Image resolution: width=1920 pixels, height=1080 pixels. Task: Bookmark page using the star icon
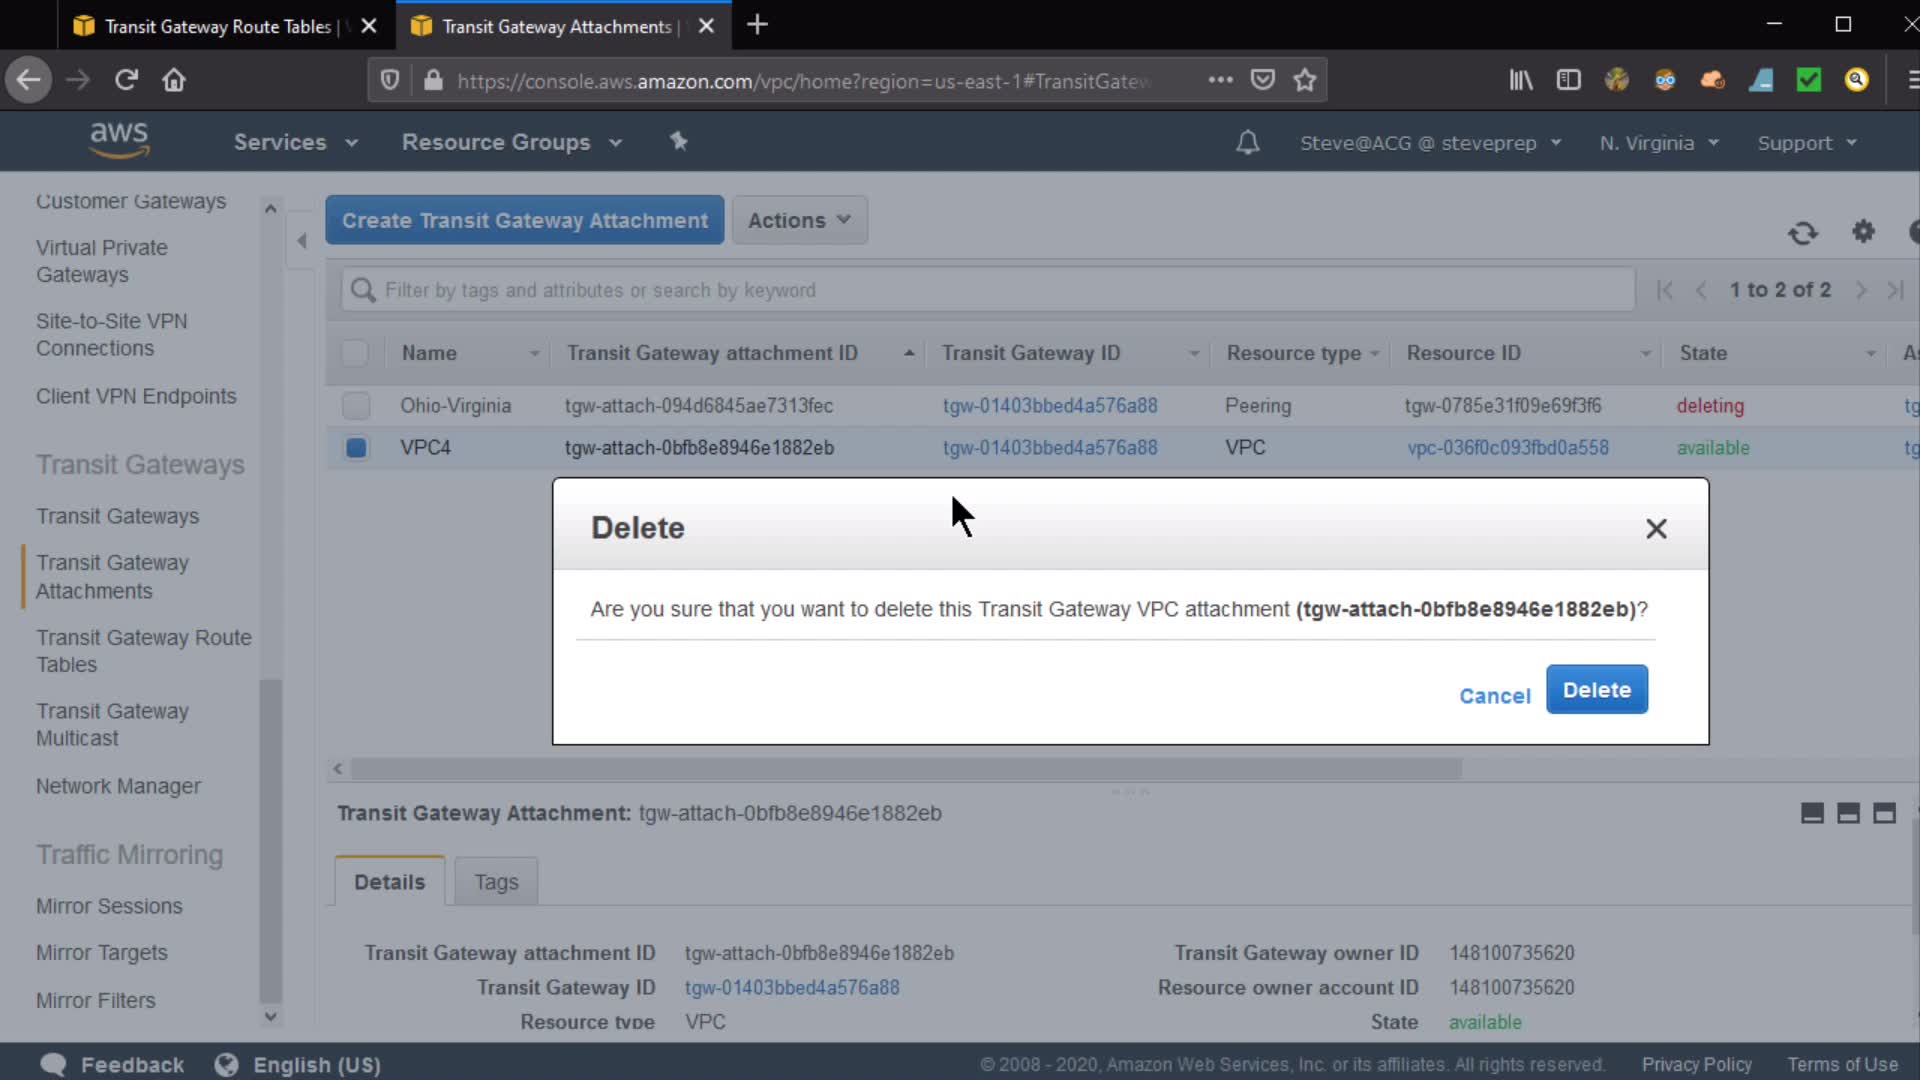(1304, 80)
